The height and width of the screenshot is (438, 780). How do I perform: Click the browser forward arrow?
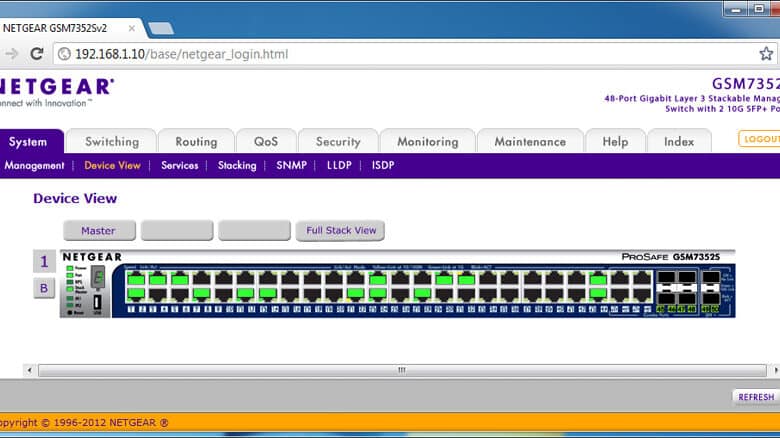11,54
